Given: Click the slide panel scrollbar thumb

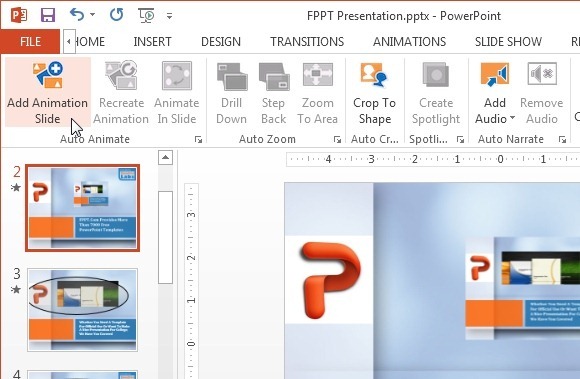Looking at the screenshot, I should [x=165, y=237].
